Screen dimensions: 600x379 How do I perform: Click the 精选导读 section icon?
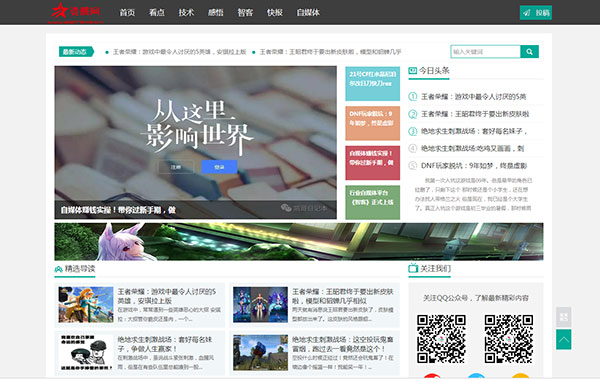coord(59,269)
